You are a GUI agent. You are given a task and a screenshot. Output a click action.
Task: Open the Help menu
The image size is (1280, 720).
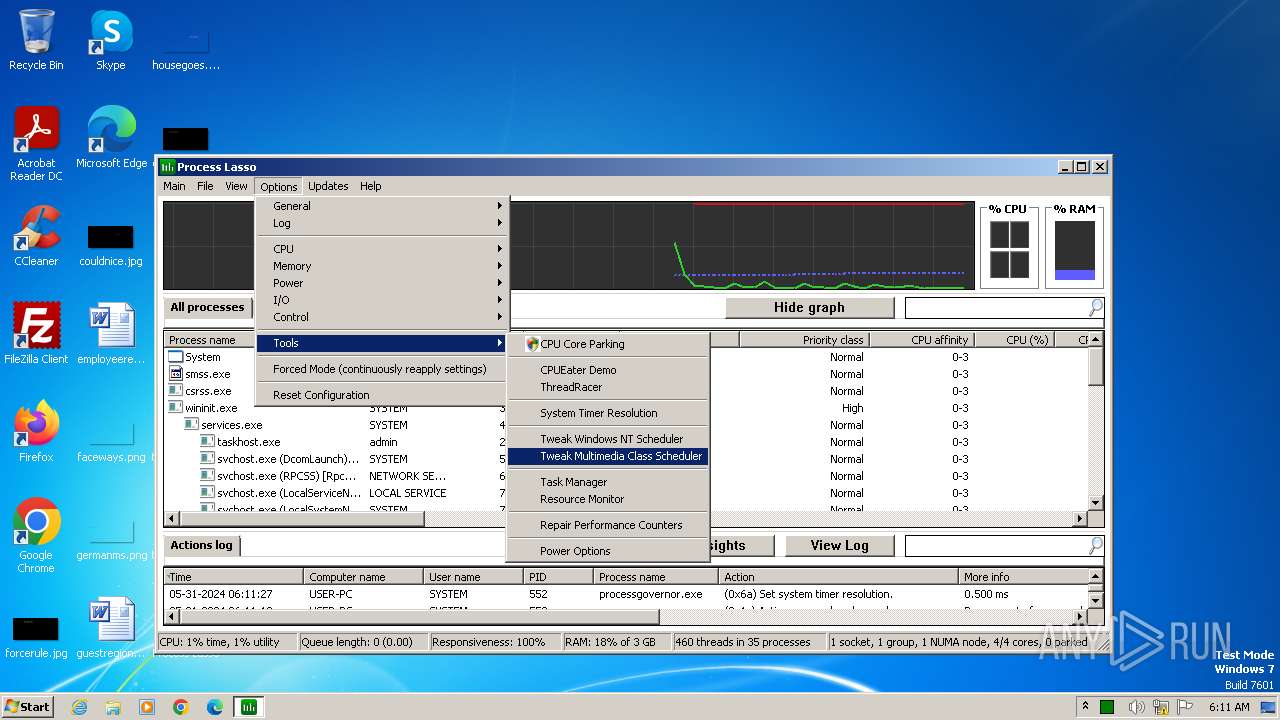370,186
